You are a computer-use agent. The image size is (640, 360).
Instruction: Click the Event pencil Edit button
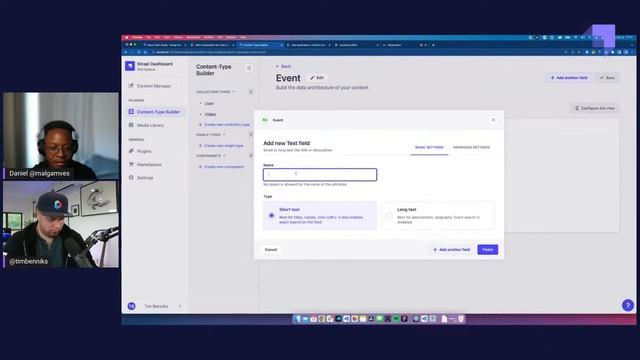pos(317,78)
